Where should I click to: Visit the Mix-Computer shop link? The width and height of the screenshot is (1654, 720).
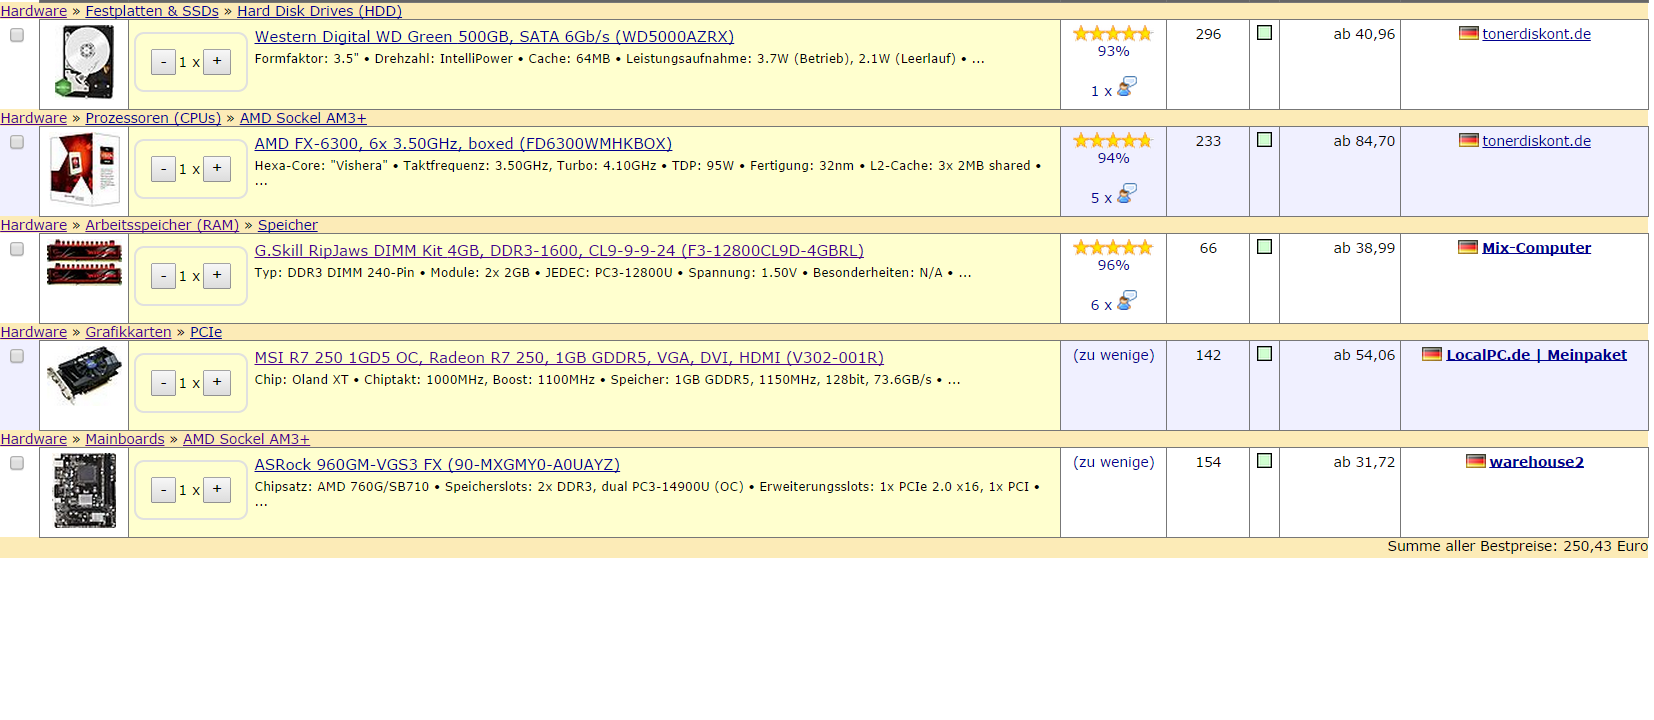[x=1536, y=248]
